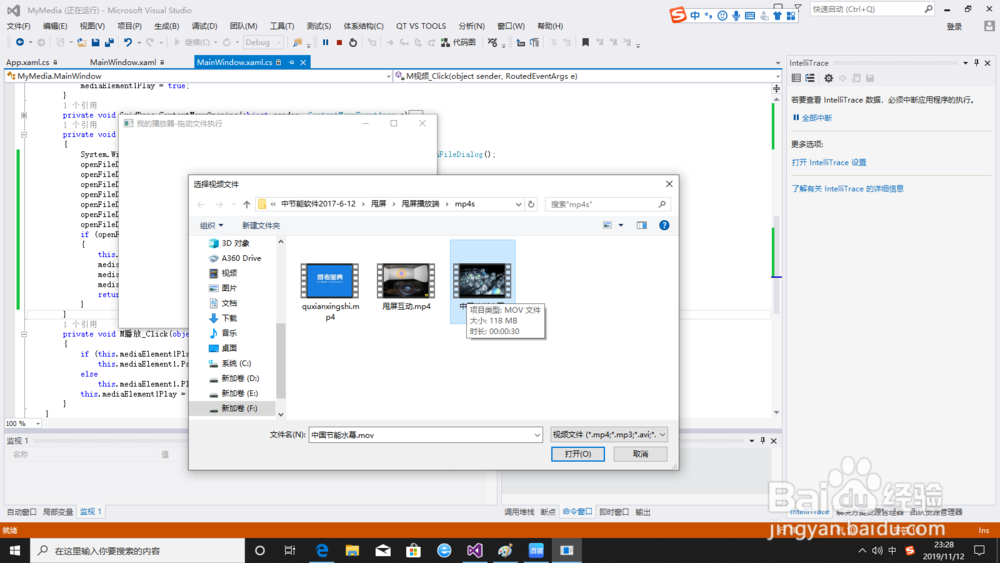Viewport: 1000px width, 563px height.
Task: Navigate backward icon in Visual Studio toolbar
Action: pyautogui.click(x=20, y=43)
